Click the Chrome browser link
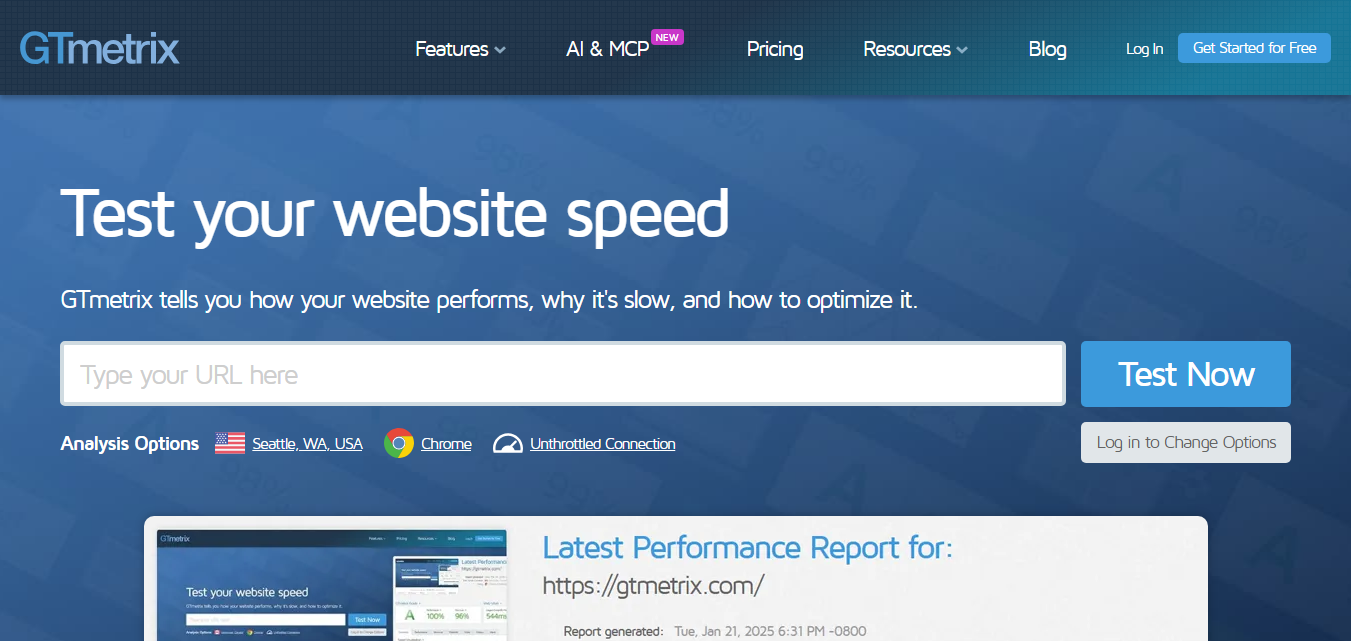The width and height of the screenshot is (1351, 641). [446, 443]
